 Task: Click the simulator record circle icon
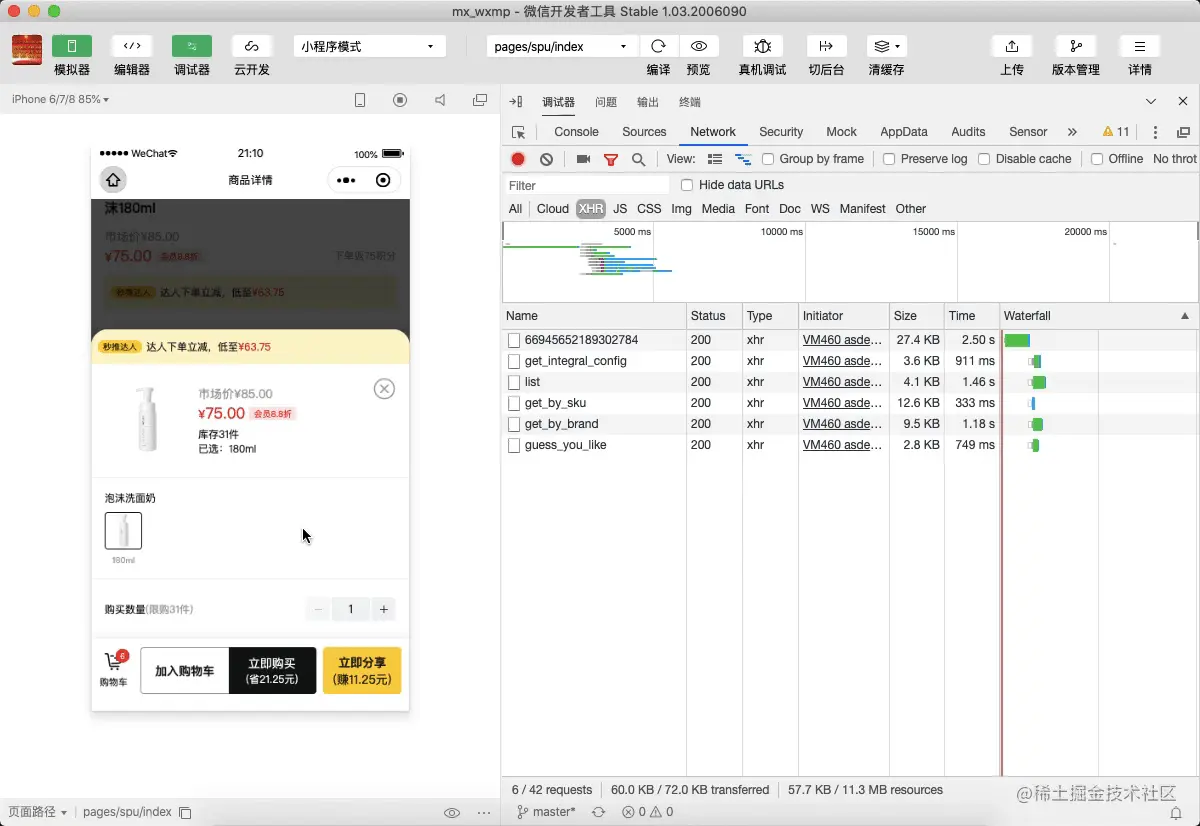pyautogui.click(x=400, y=100)
